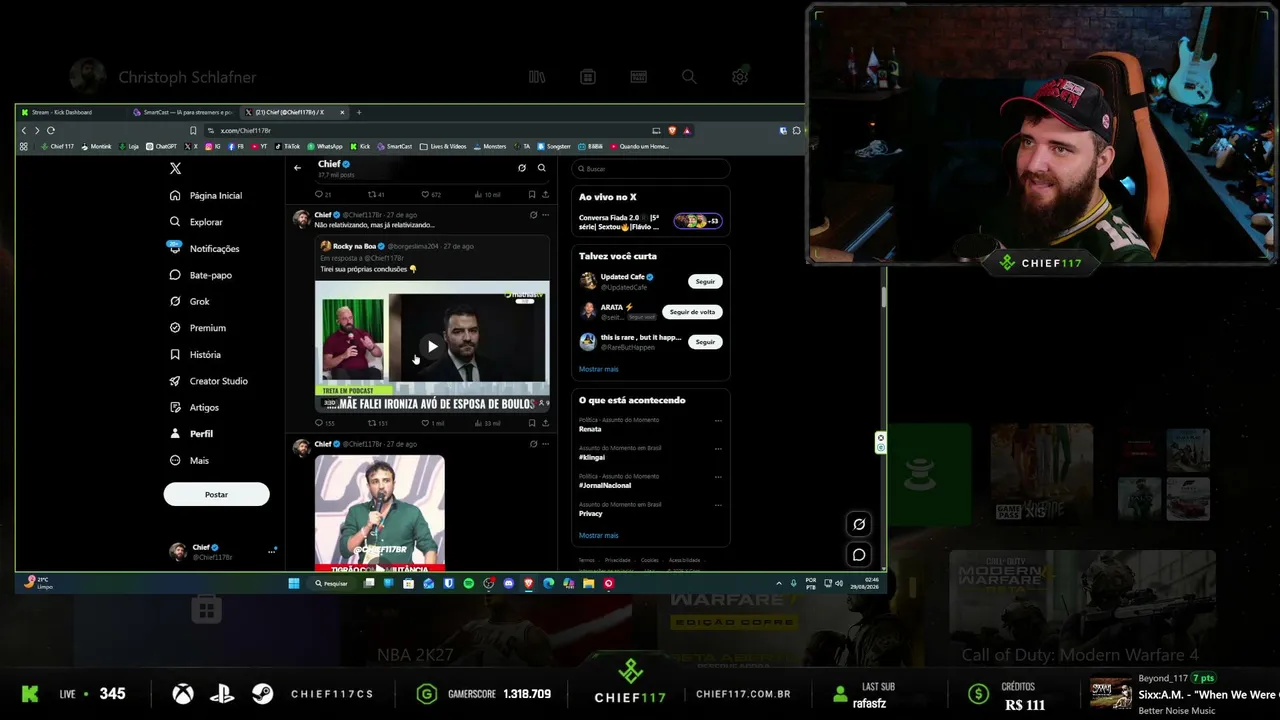Open Bate-papo messages in sidebar
The width and height of the screenshot is (1280, 720).
click(x=201, y=275)
